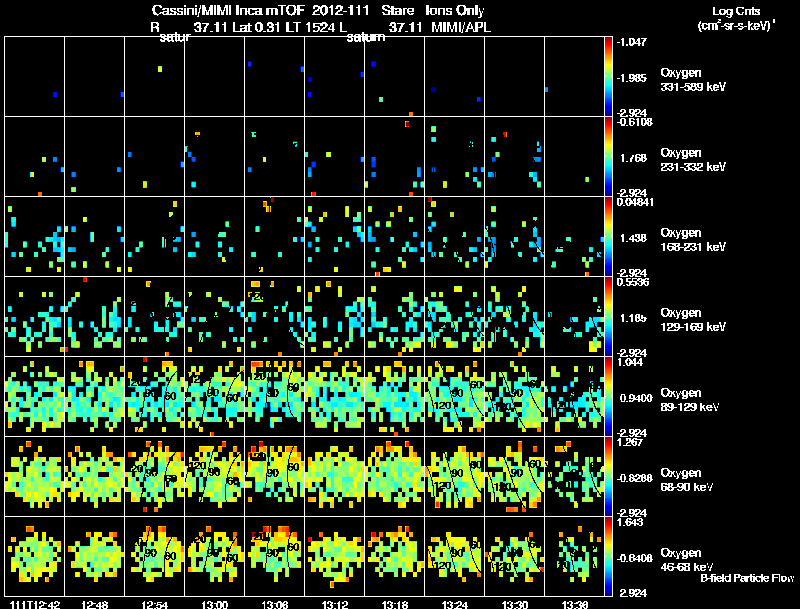Screen dimensions: 800x609
Task: Click the Log Cnts units header
Action: (x=736, y=18)
